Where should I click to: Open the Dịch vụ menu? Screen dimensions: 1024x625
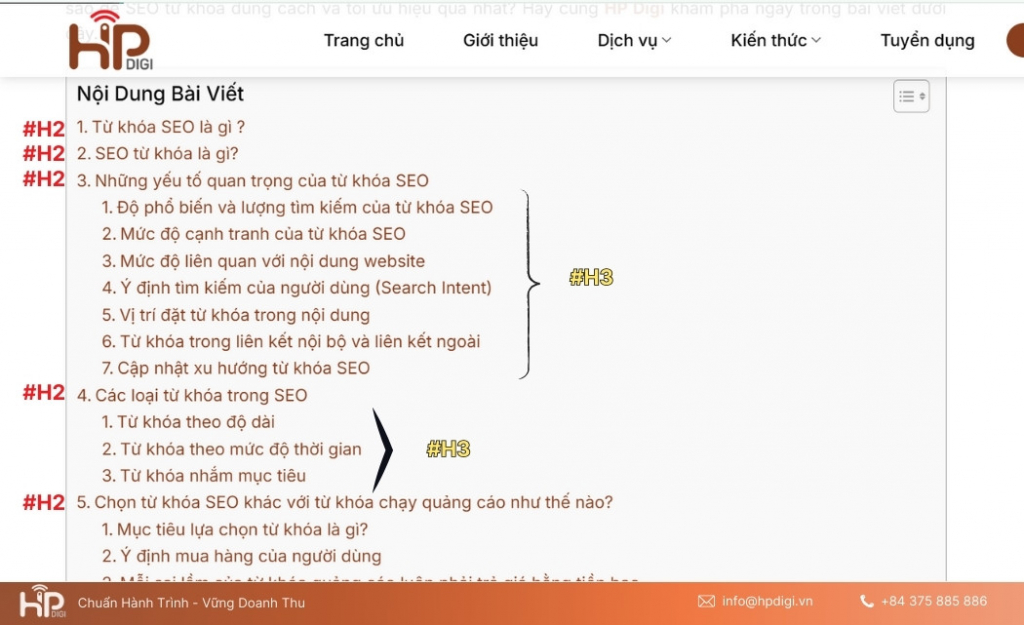click(x=627, y=40)
